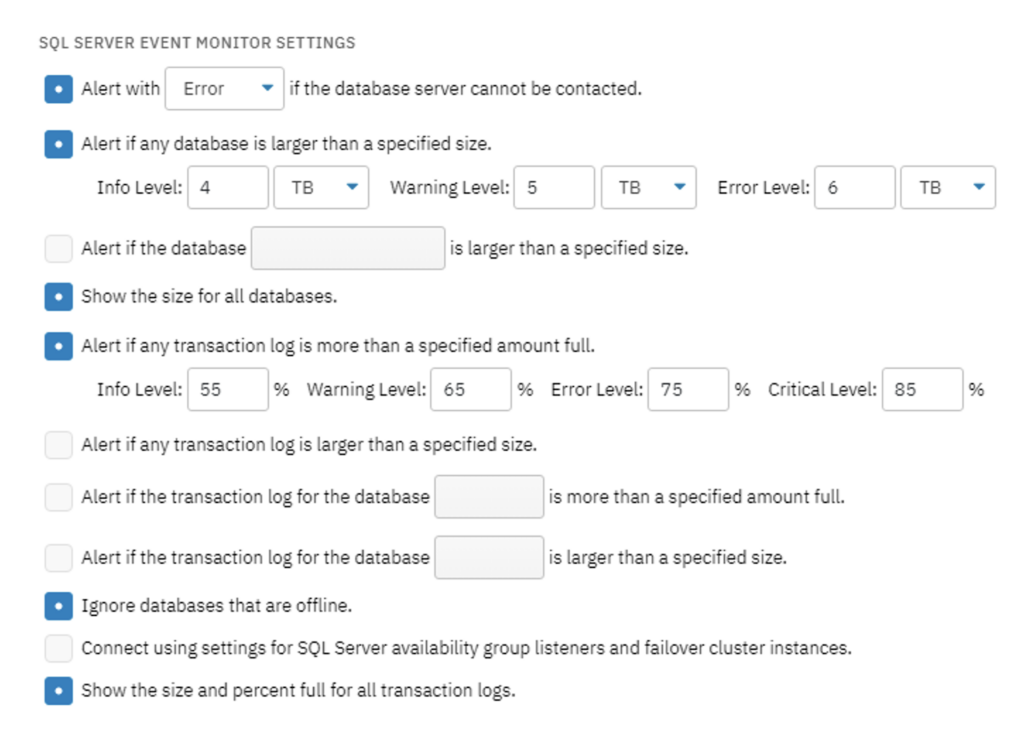Enable transaction log amount full for database
Viewport: 1024px width, 737px height.
(58, 497)
